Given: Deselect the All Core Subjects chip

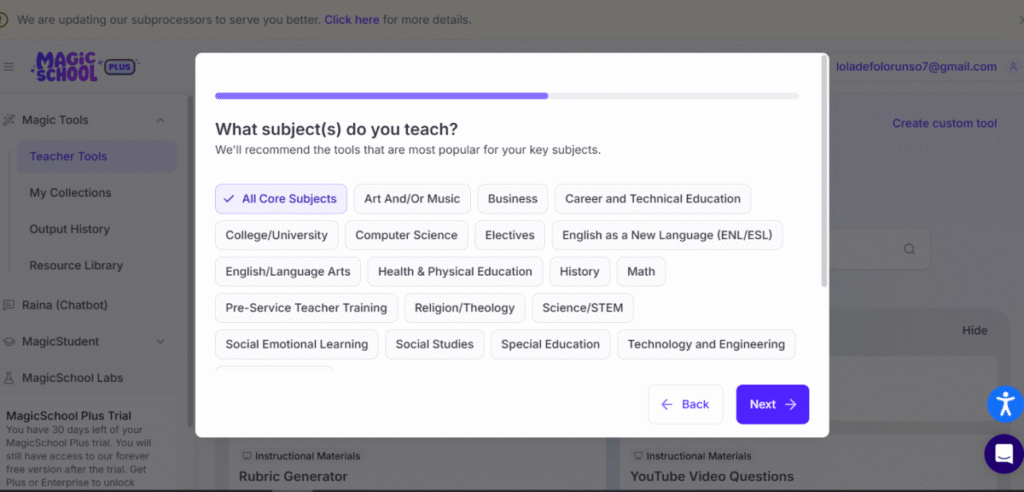Looking at the screenshot, I should (281, 199).
